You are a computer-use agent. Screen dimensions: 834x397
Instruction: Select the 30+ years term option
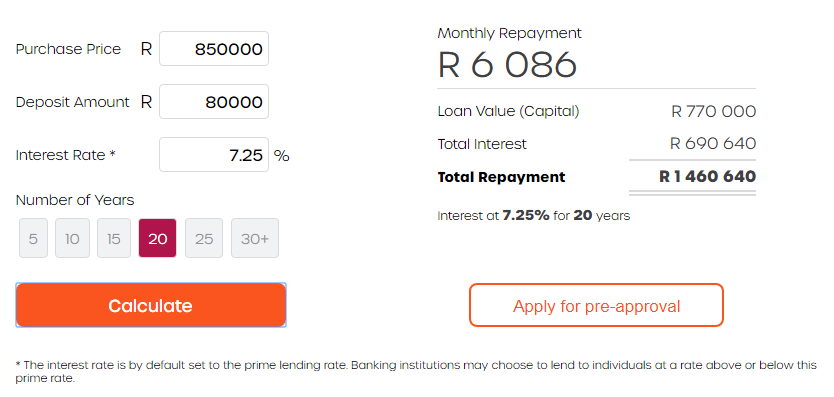(255, 238)
